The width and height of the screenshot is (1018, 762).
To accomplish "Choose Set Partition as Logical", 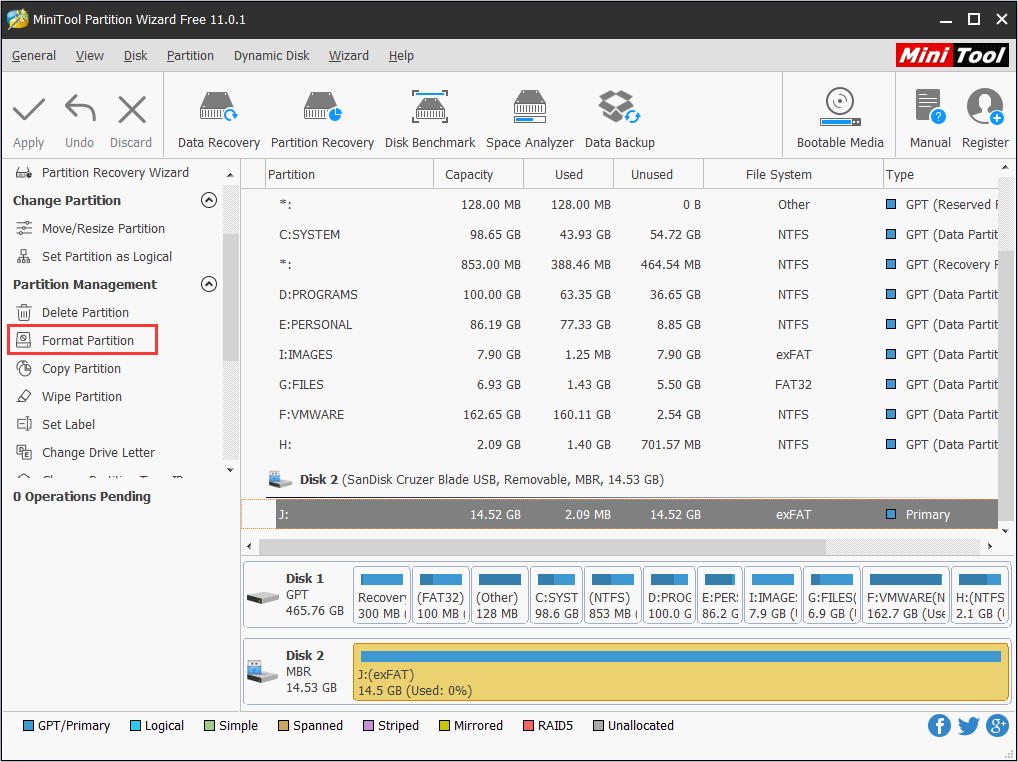I will click(x=106, y=256).
